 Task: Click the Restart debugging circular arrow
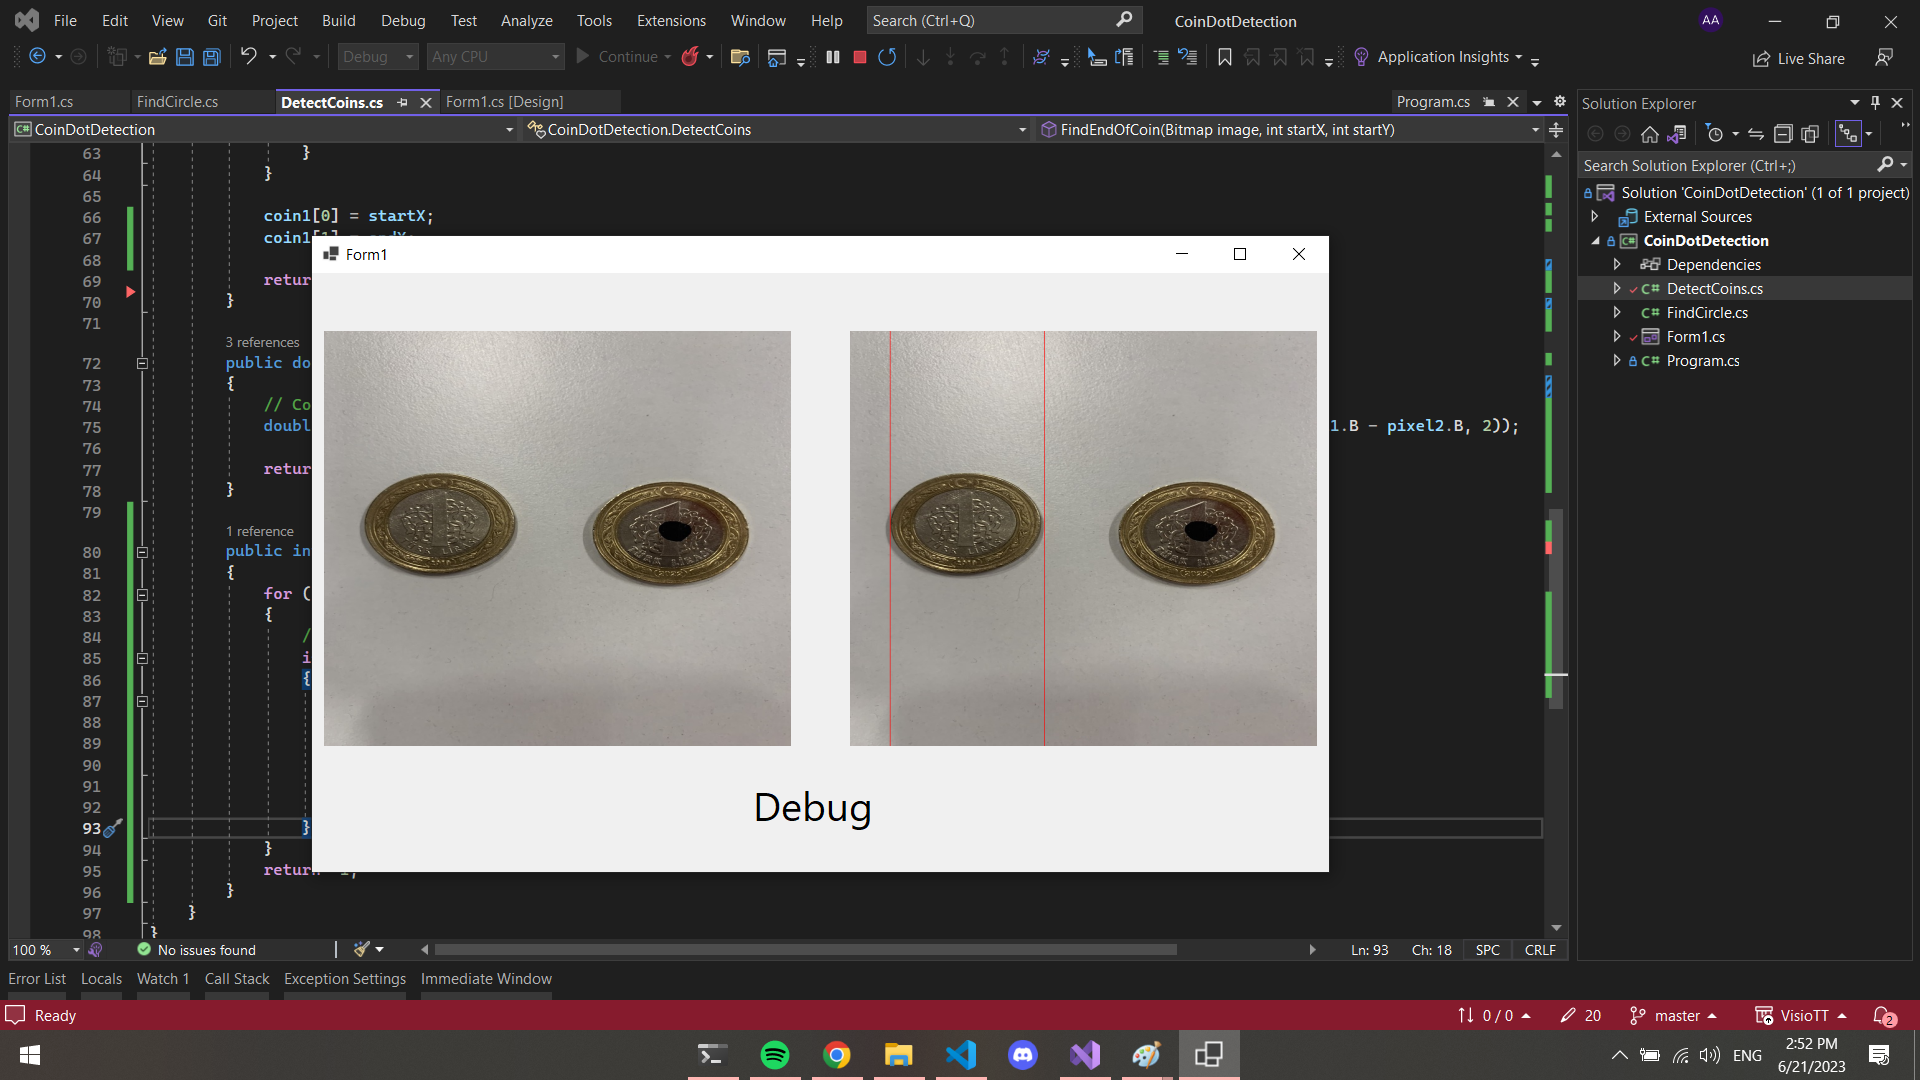coord(886,57)
